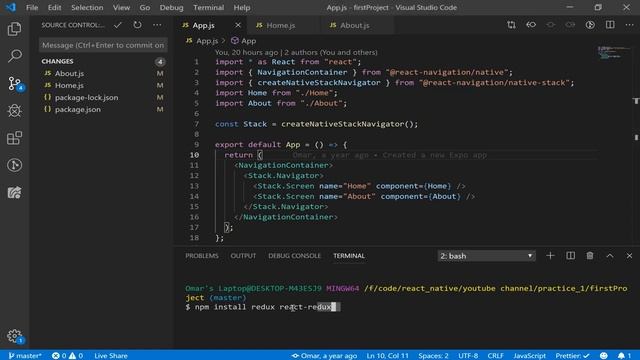Click the master branch in status bar
This screenshot has height=360, width=640.
pyautogui.click(x=25, y=356)
